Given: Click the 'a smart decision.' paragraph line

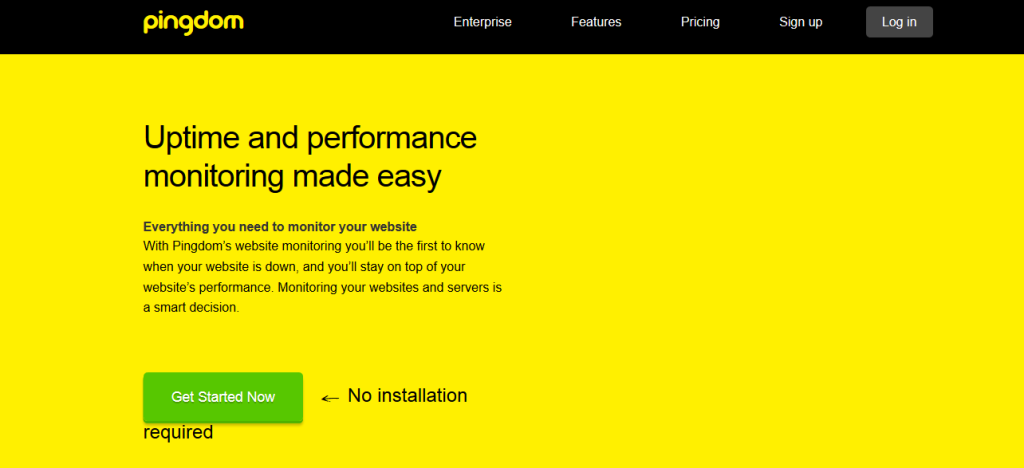Looking at the screenshot, I should tap(191, 308).
